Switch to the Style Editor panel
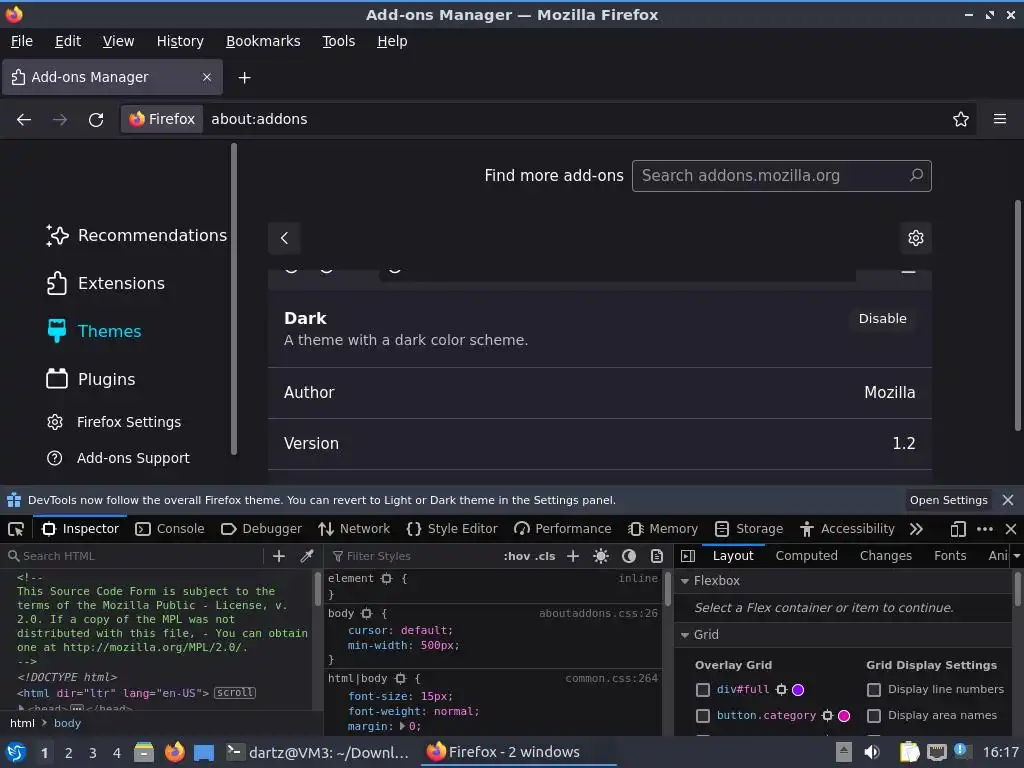 [x=452, y=529]
